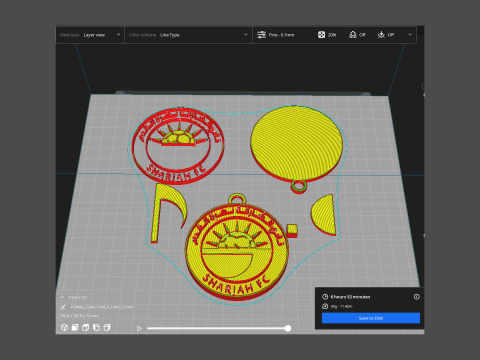
Task: Switch to left side view cube icon
Action: point(96,328)
